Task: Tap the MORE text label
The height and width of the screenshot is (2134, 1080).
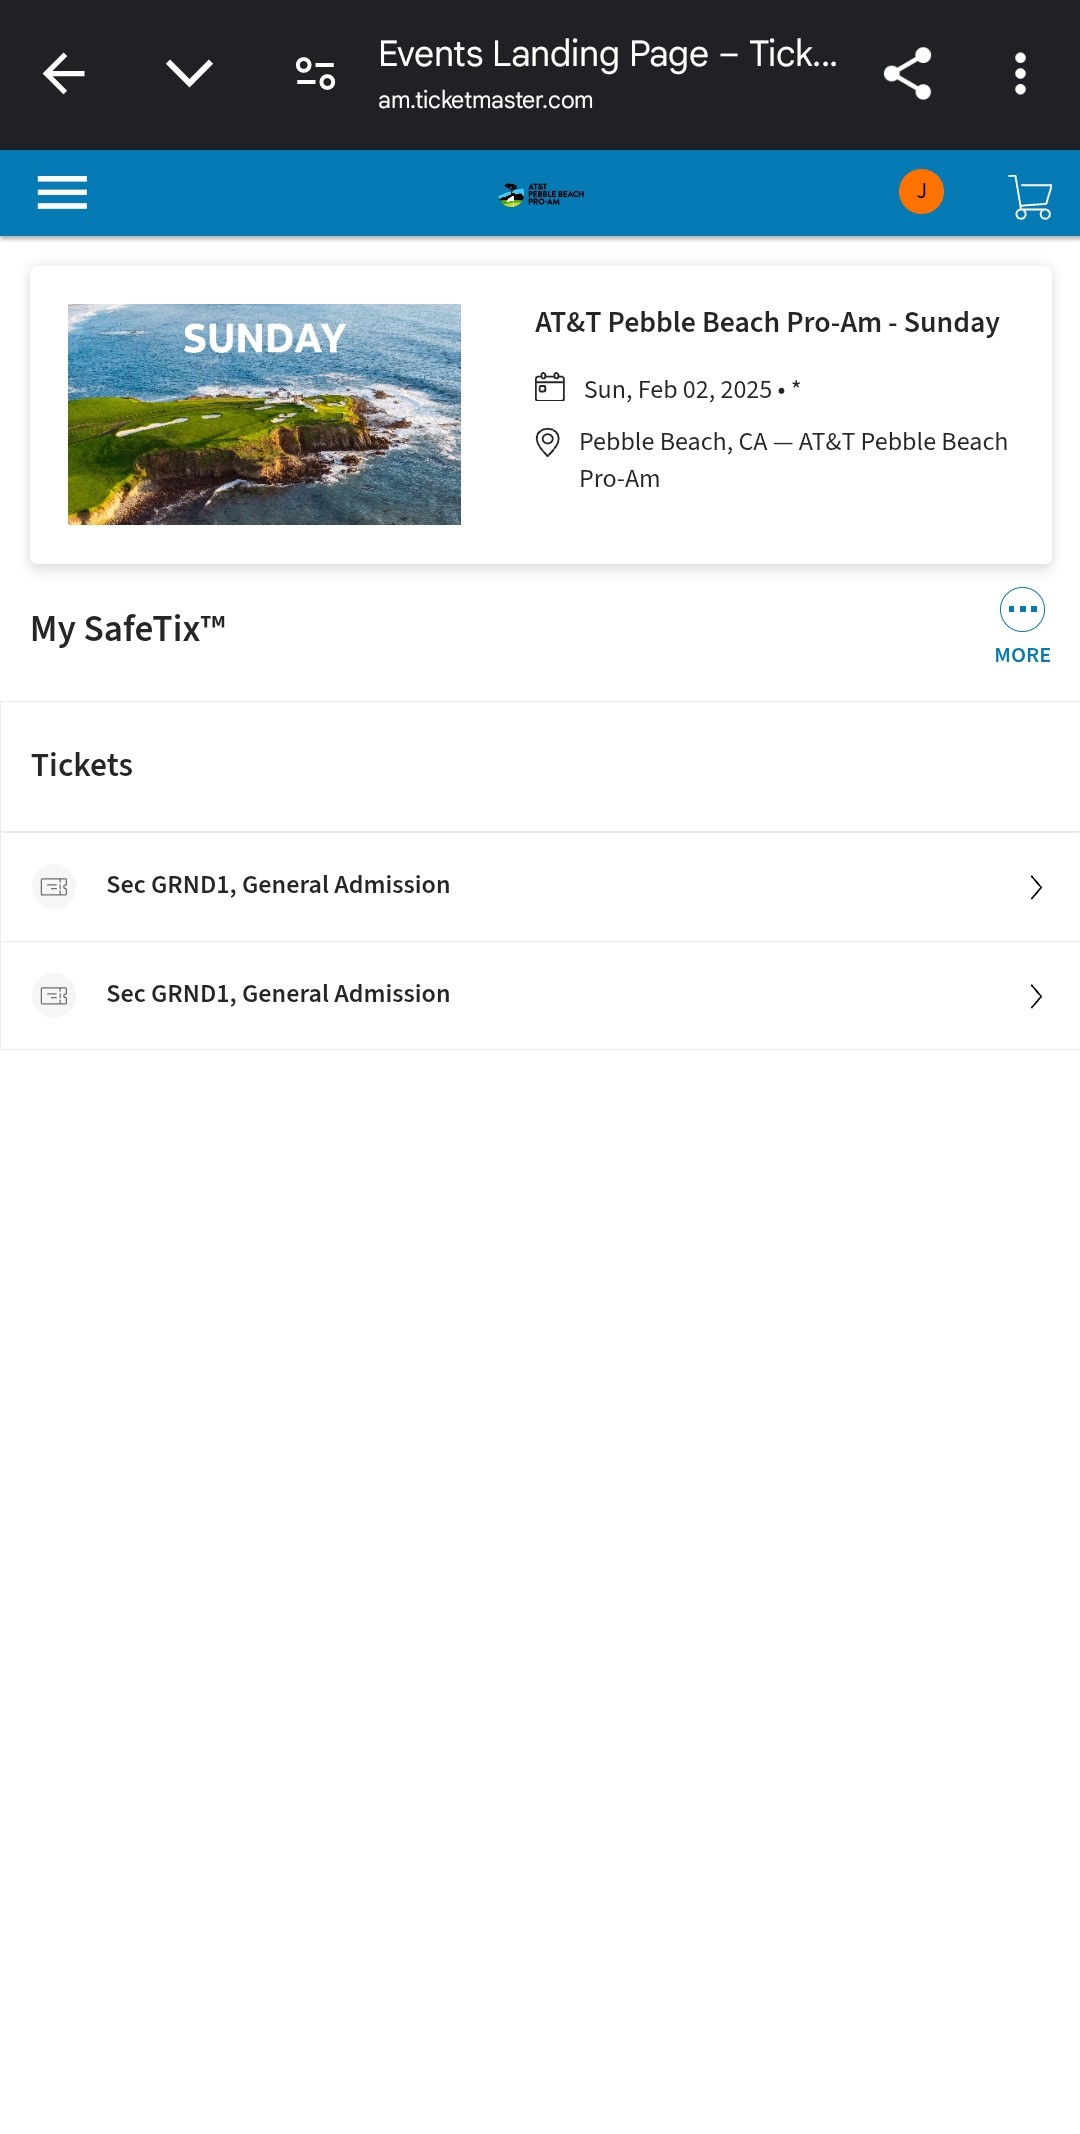Action: [x=1022, y=655]
